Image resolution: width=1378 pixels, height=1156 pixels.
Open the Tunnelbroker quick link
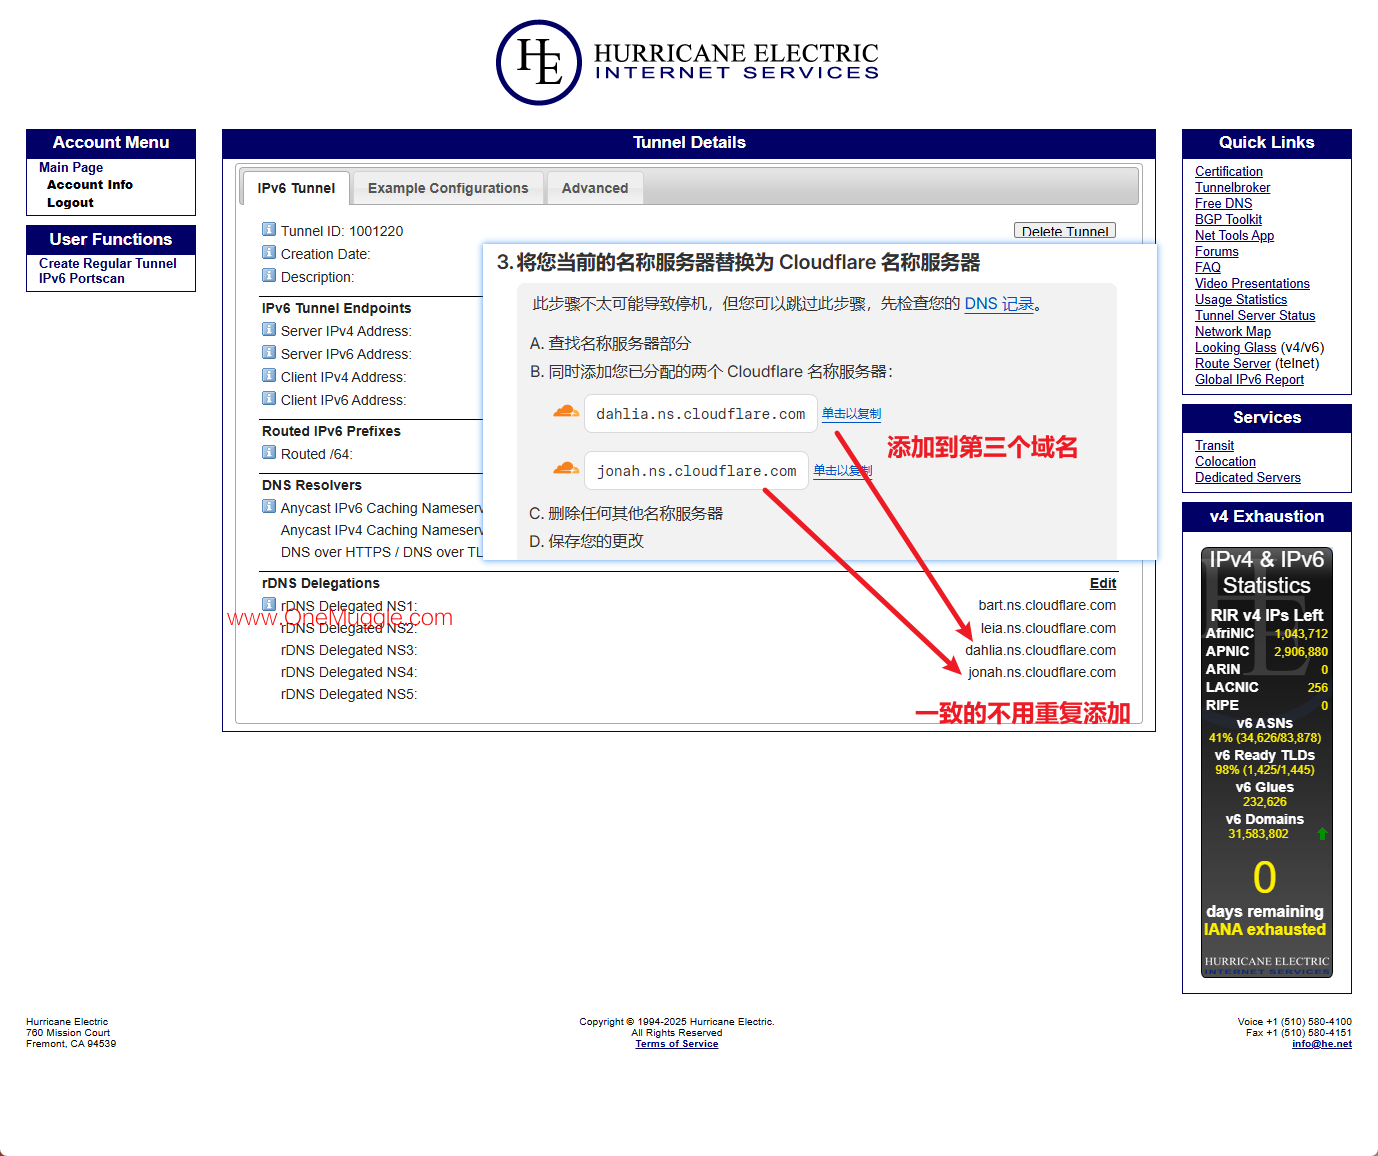point(1233,188)
